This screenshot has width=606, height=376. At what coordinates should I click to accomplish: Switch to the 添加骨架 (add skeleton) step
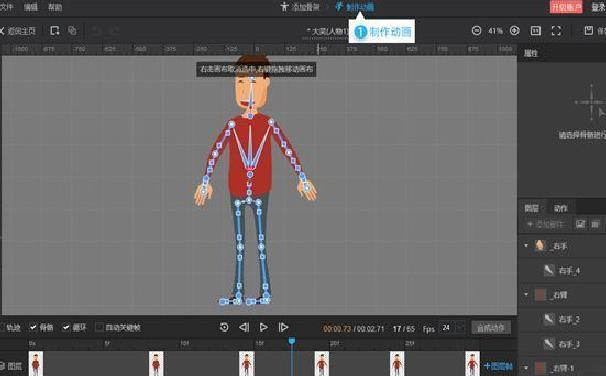[300, 7]
